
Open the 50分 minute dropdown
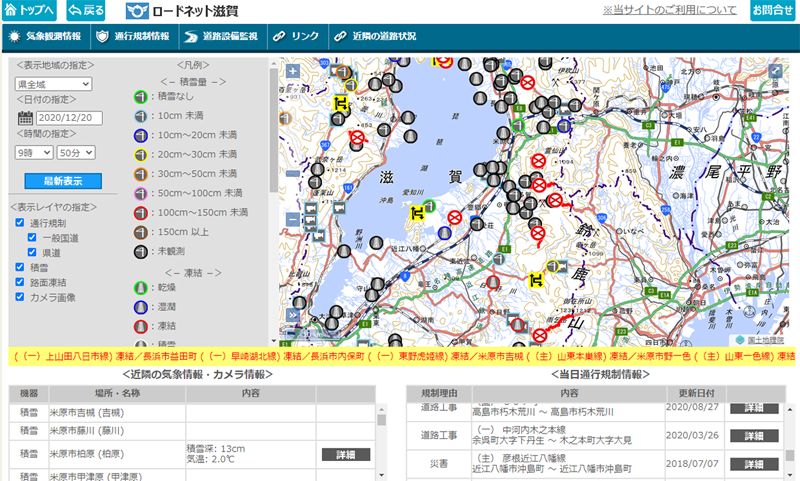tap(75, 152)
